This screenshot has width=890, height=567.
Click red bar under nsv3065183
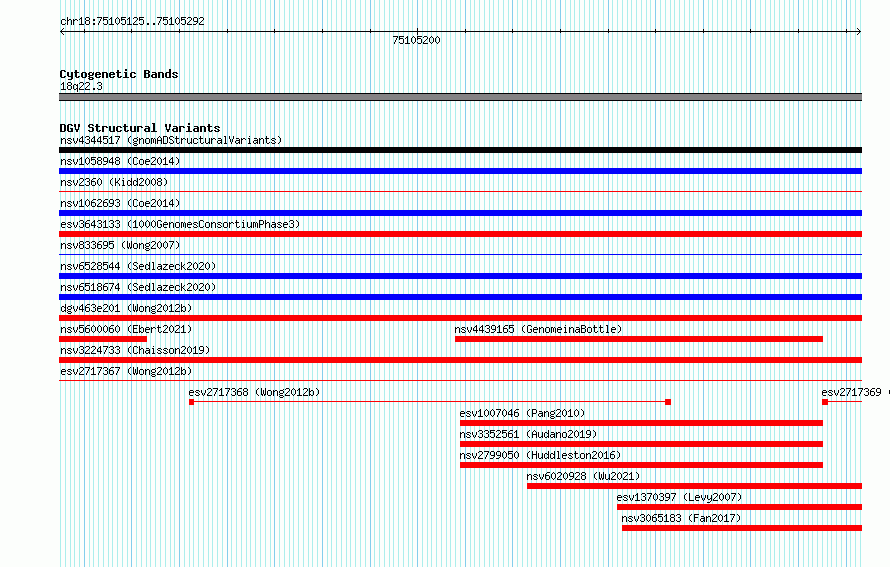pos(742,528)
